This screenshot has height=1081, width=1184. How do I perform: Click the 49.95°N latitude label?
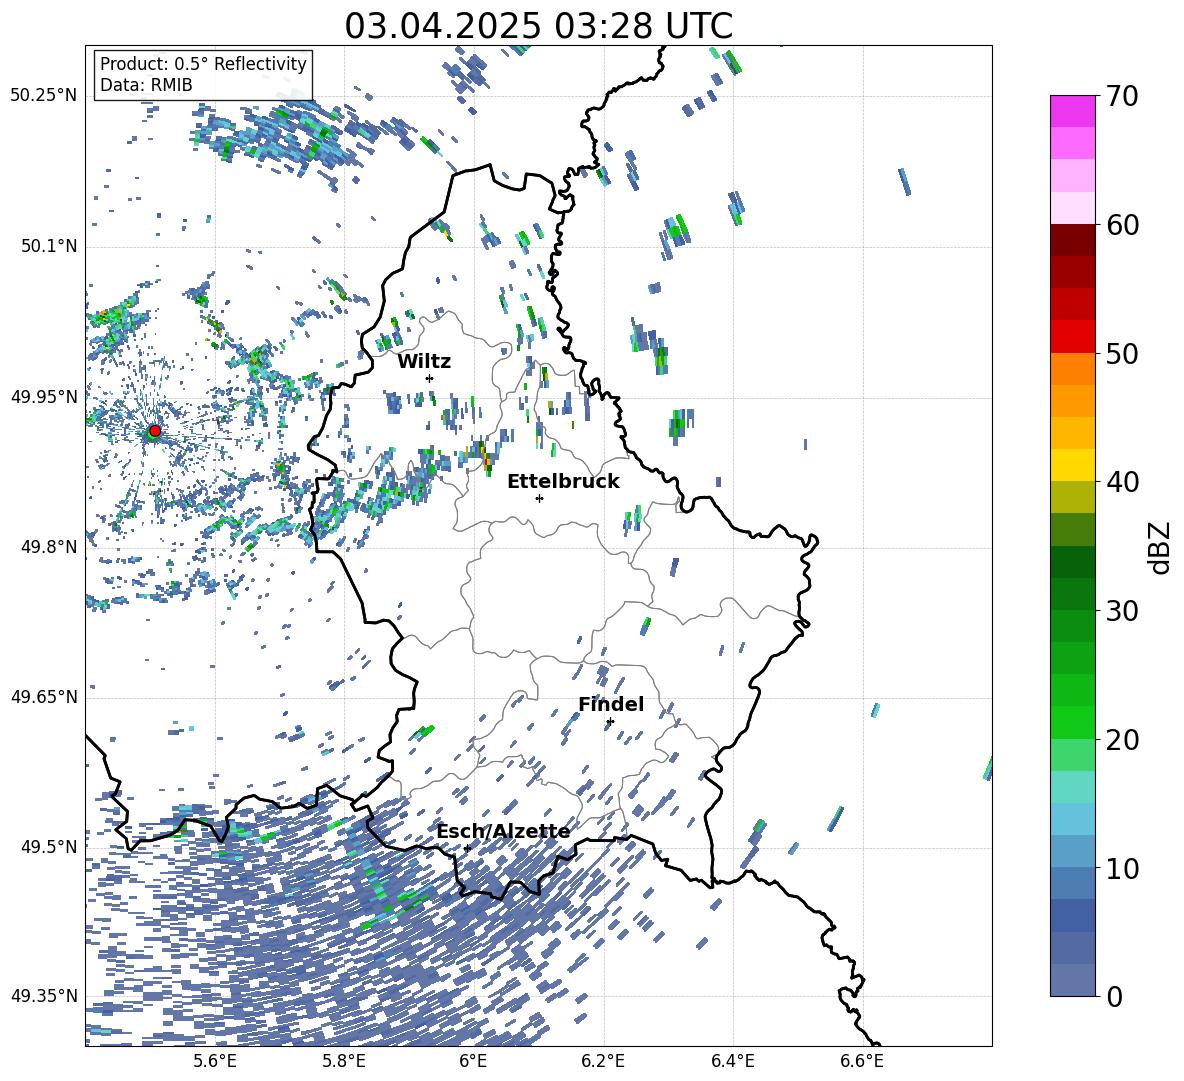click(44, 397)
